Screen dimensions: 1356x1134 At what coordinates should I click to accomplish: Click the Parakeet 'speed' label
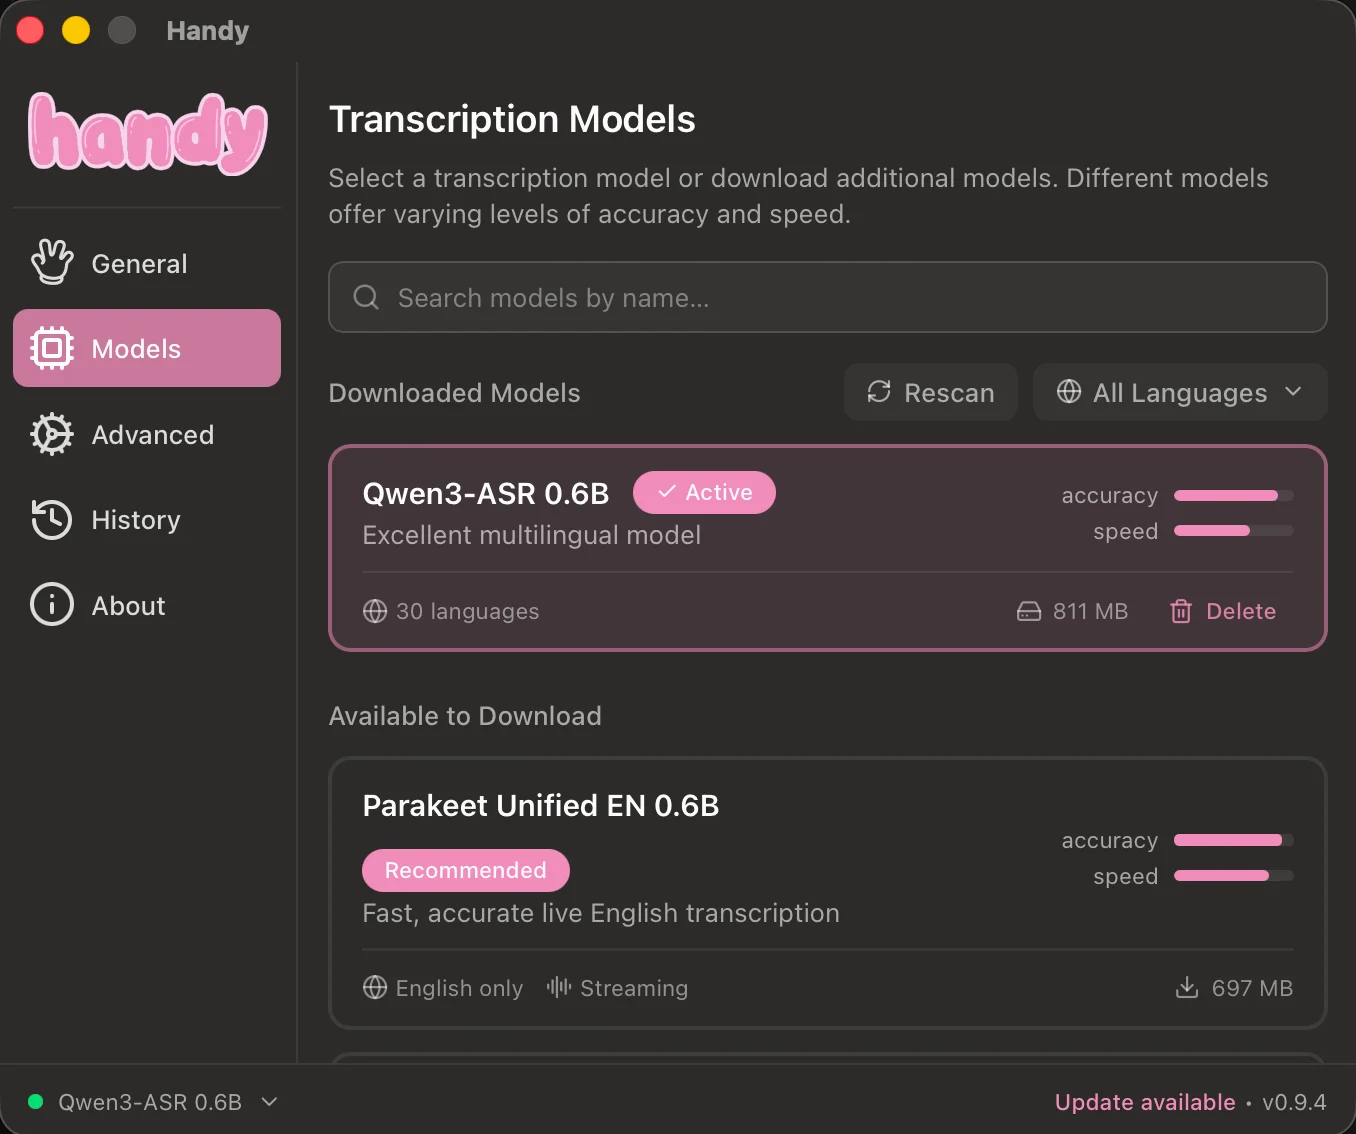coord(1126,876)
